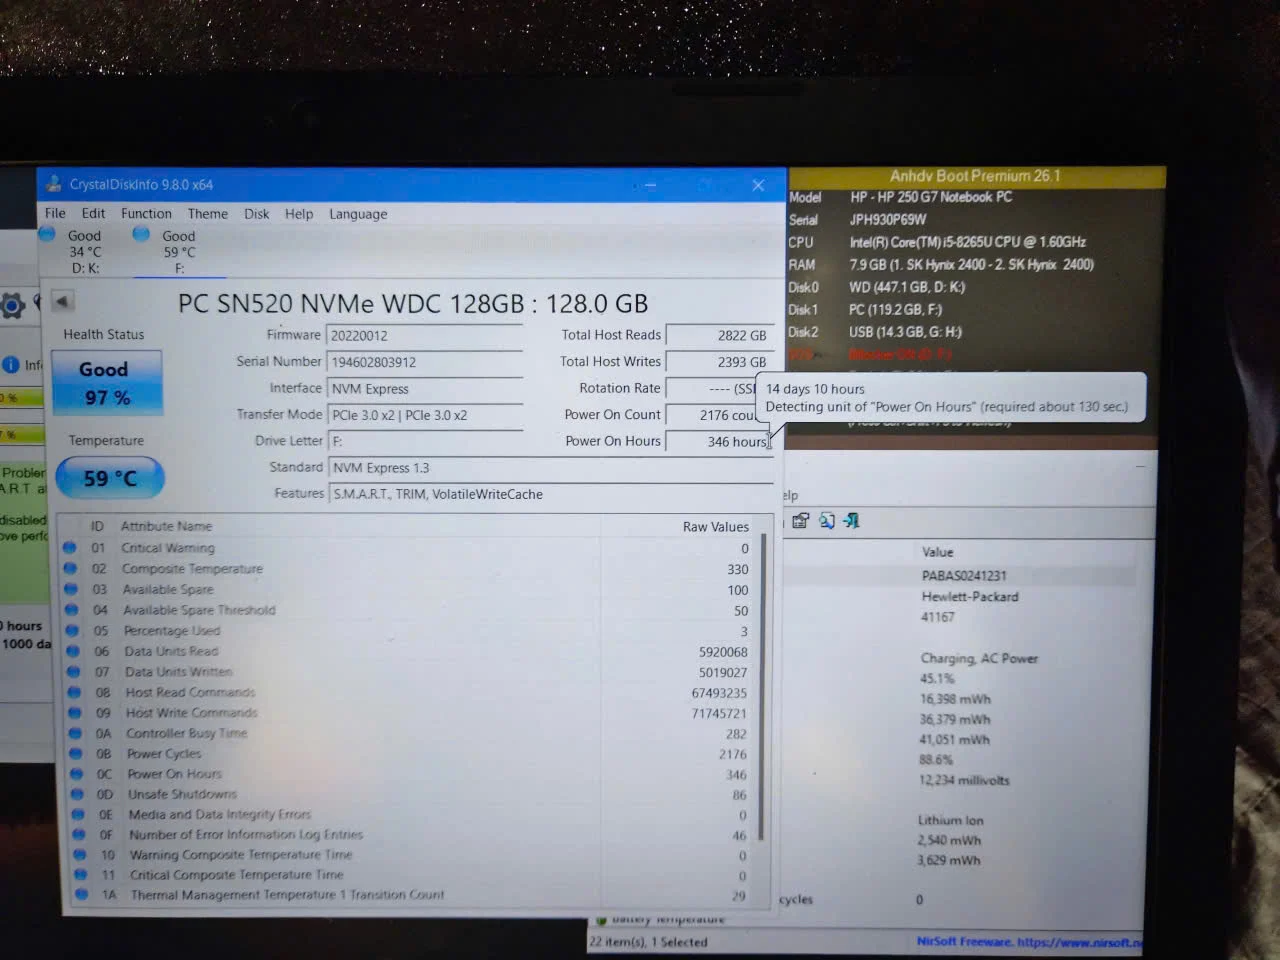Select the Thermal Management Temperature 1 Transition Count row
Viewport: 1280px width, 960px height.
point(413,895)
